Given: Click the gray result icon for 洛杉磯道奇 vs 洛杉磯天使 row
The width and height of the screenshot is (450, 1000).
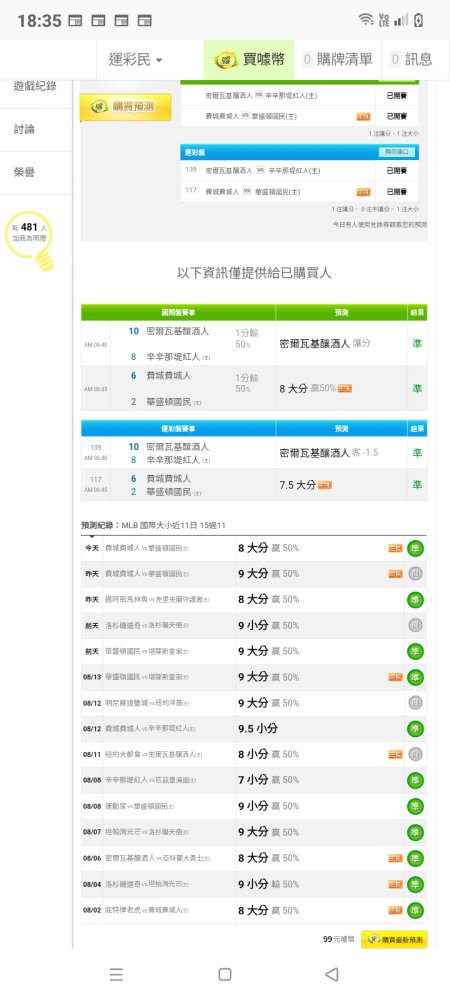Looking at the screenshot, I should pos(416,625).
